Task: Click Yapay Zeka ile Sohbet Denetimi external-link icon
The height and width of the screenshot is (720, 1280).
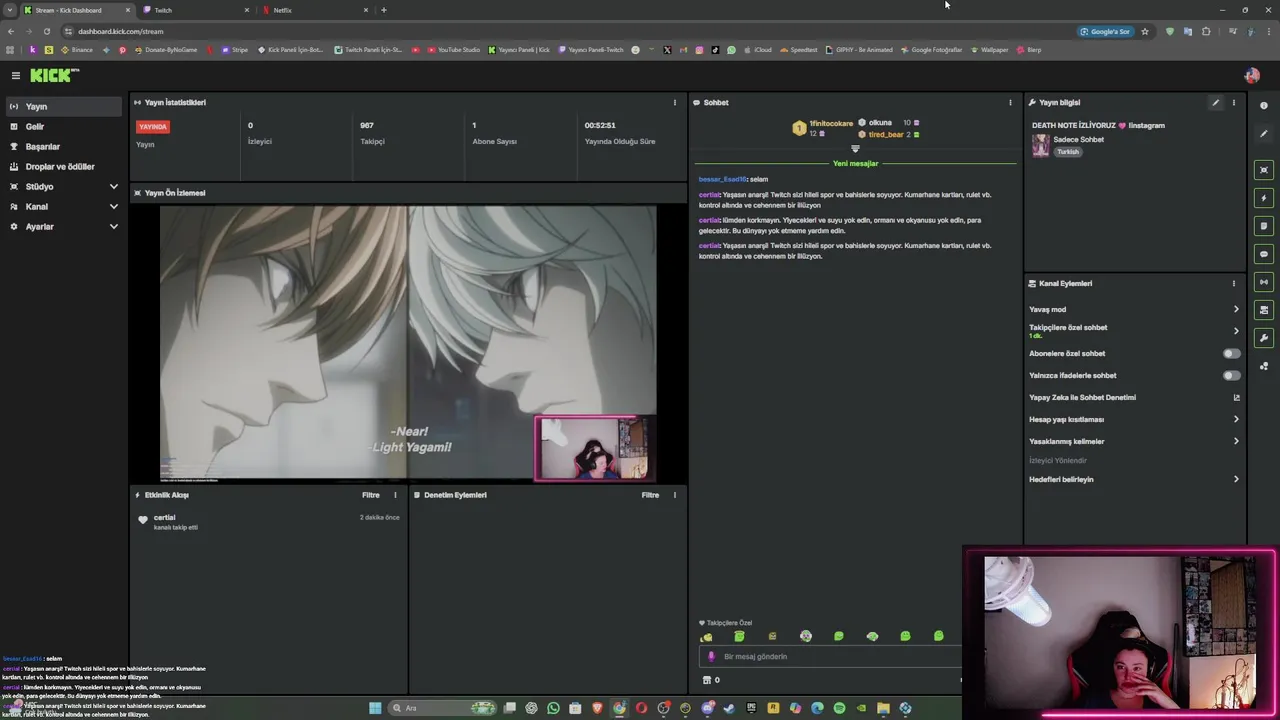Action: click(x=1236, y=397)
